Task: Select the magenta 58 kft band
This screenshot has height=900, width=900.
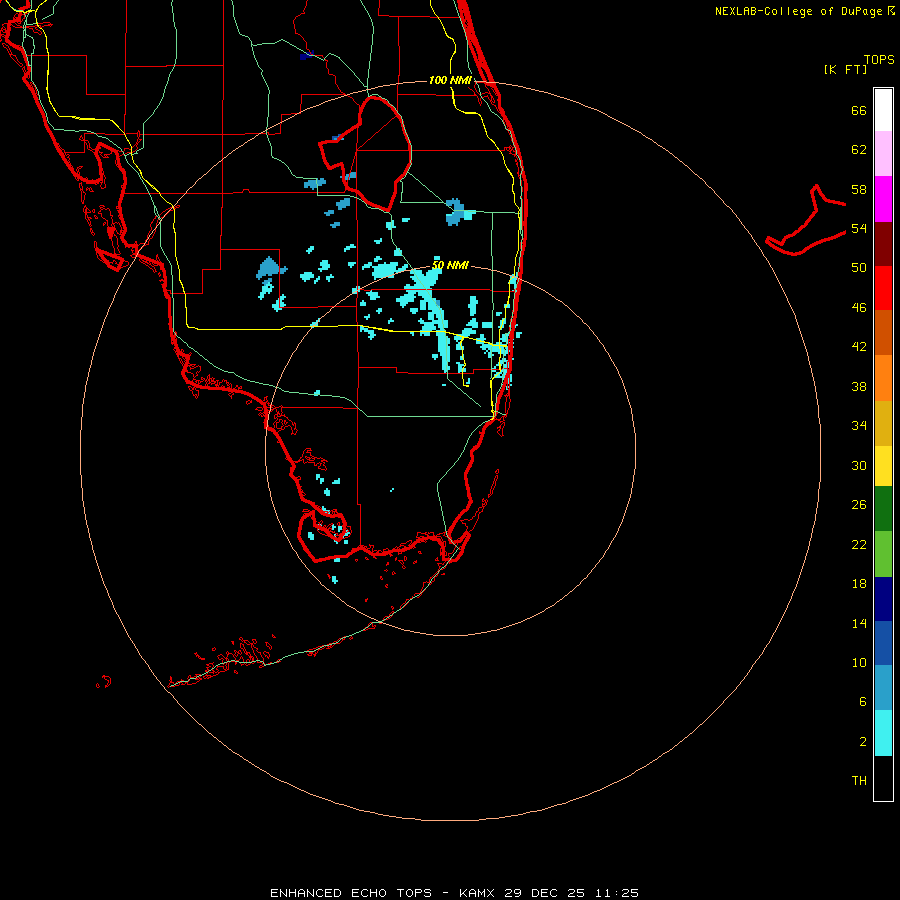Action: pyautogui.click(x=883, y=199)
